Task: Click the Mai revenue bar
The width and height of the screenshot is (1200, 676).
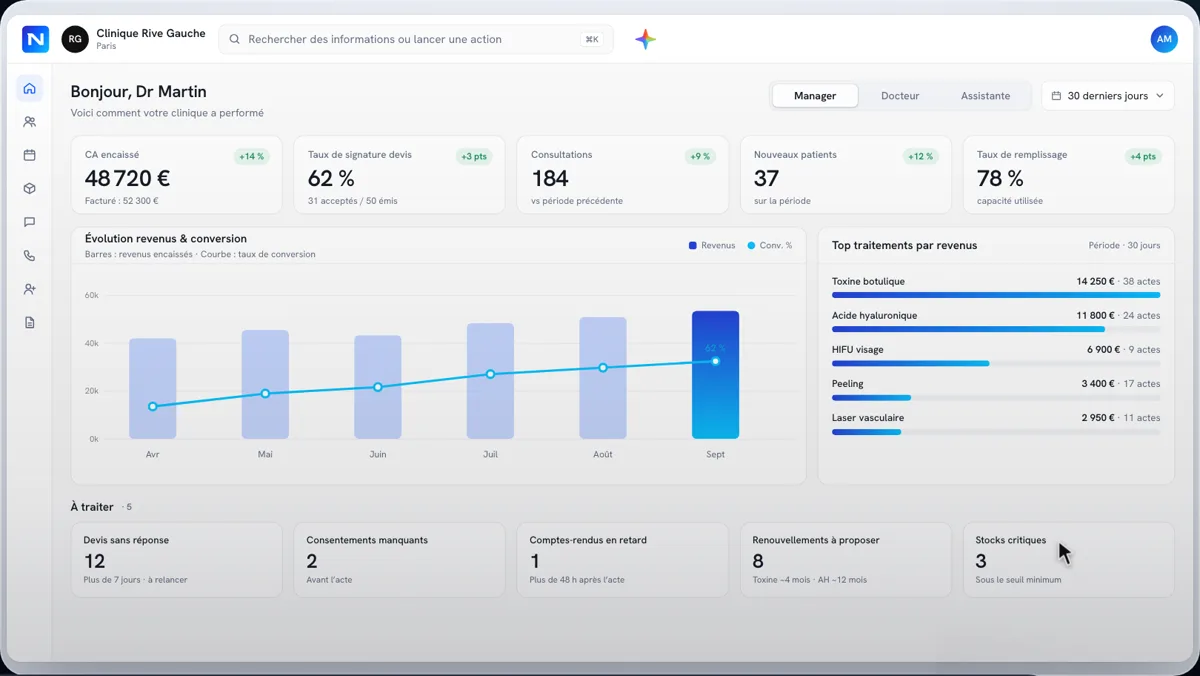Action: [x=265, y=385]
